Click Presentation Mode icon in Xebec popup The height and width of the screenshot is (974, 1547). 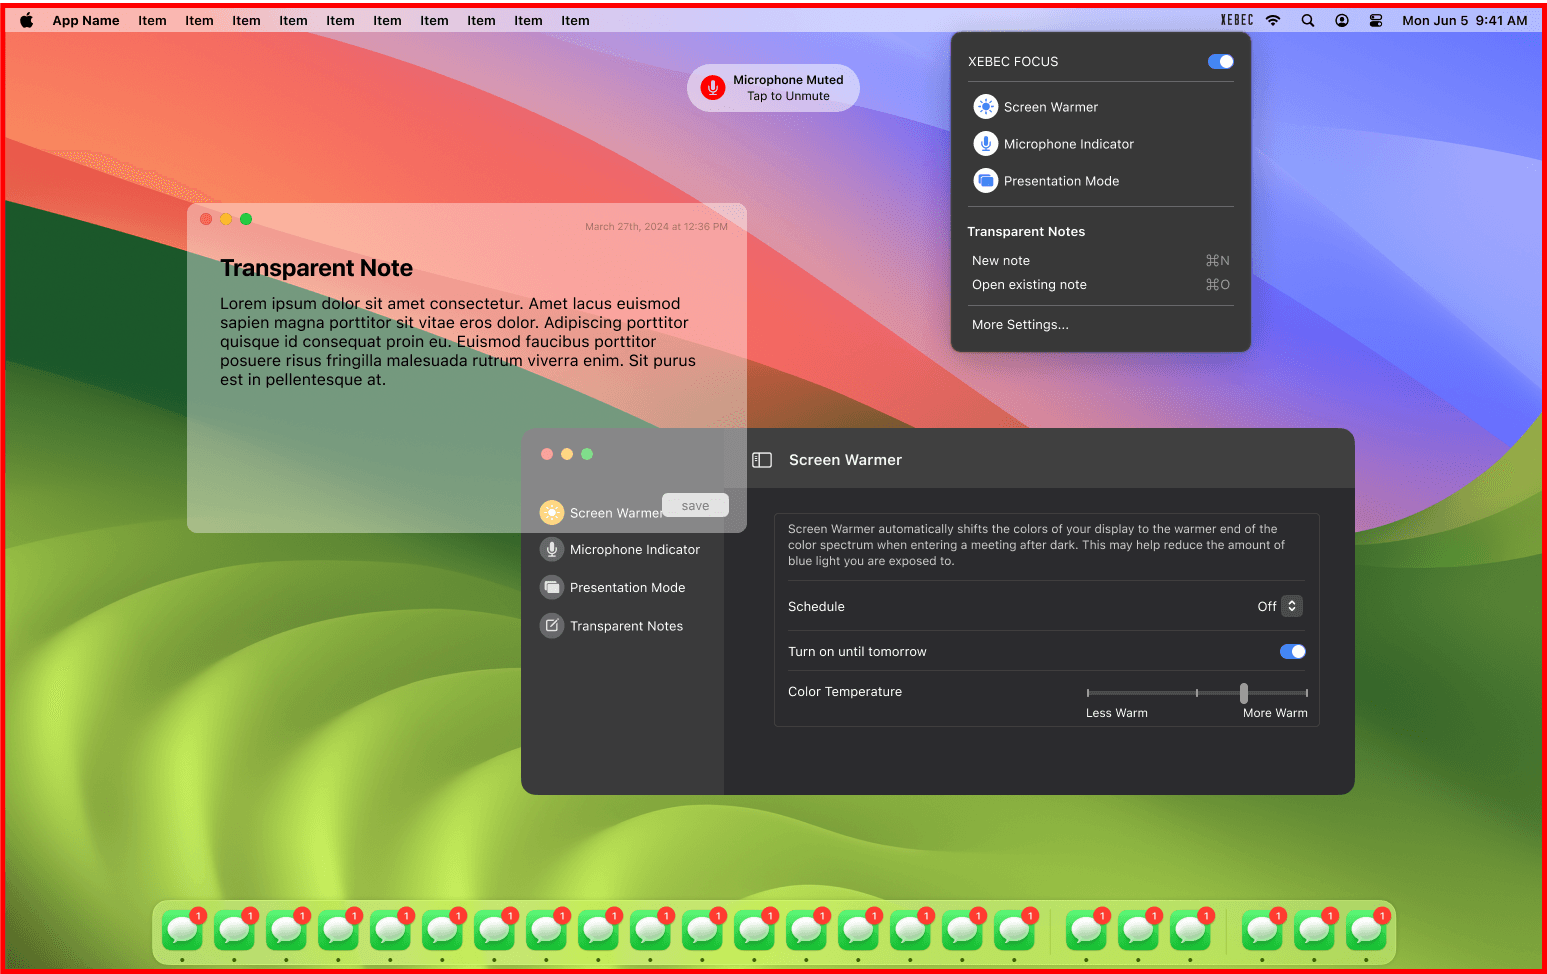986,181
